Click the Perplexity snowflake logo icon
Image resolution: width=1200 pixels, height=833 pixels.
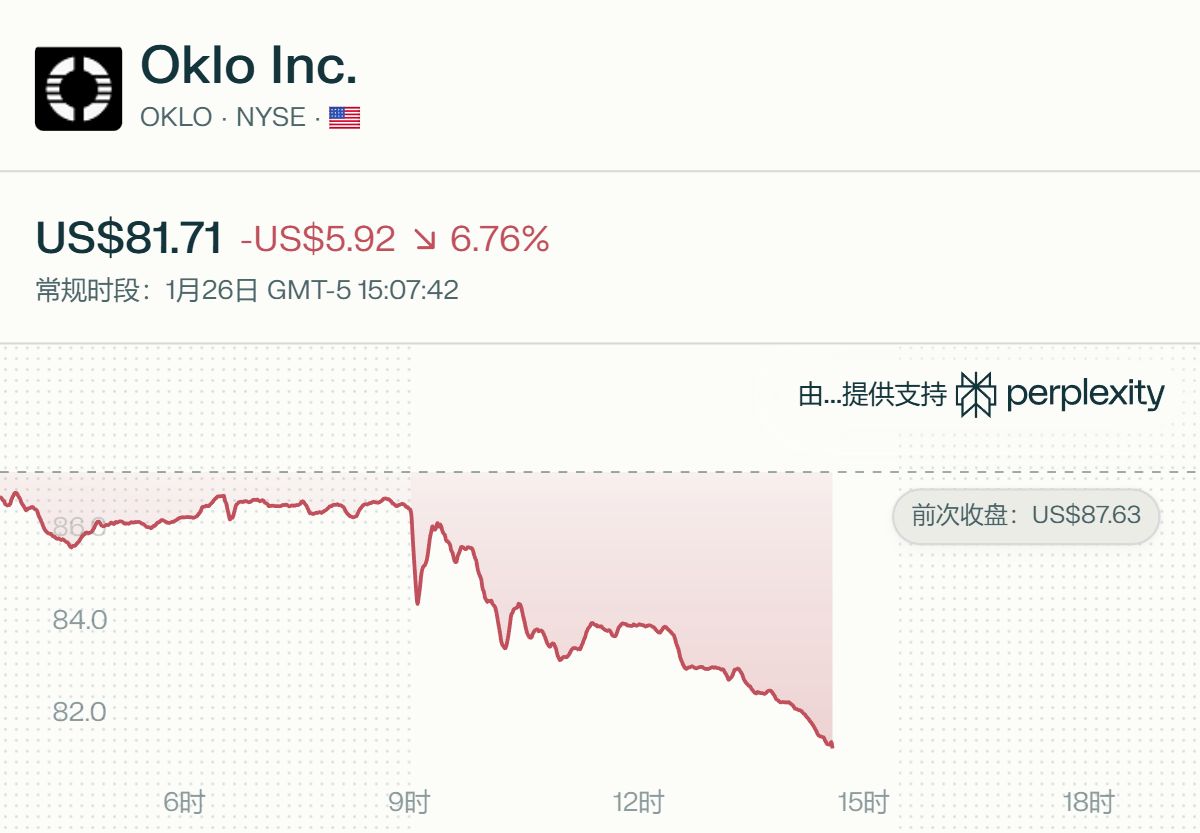pyautogui.click(x=976, y=394)
